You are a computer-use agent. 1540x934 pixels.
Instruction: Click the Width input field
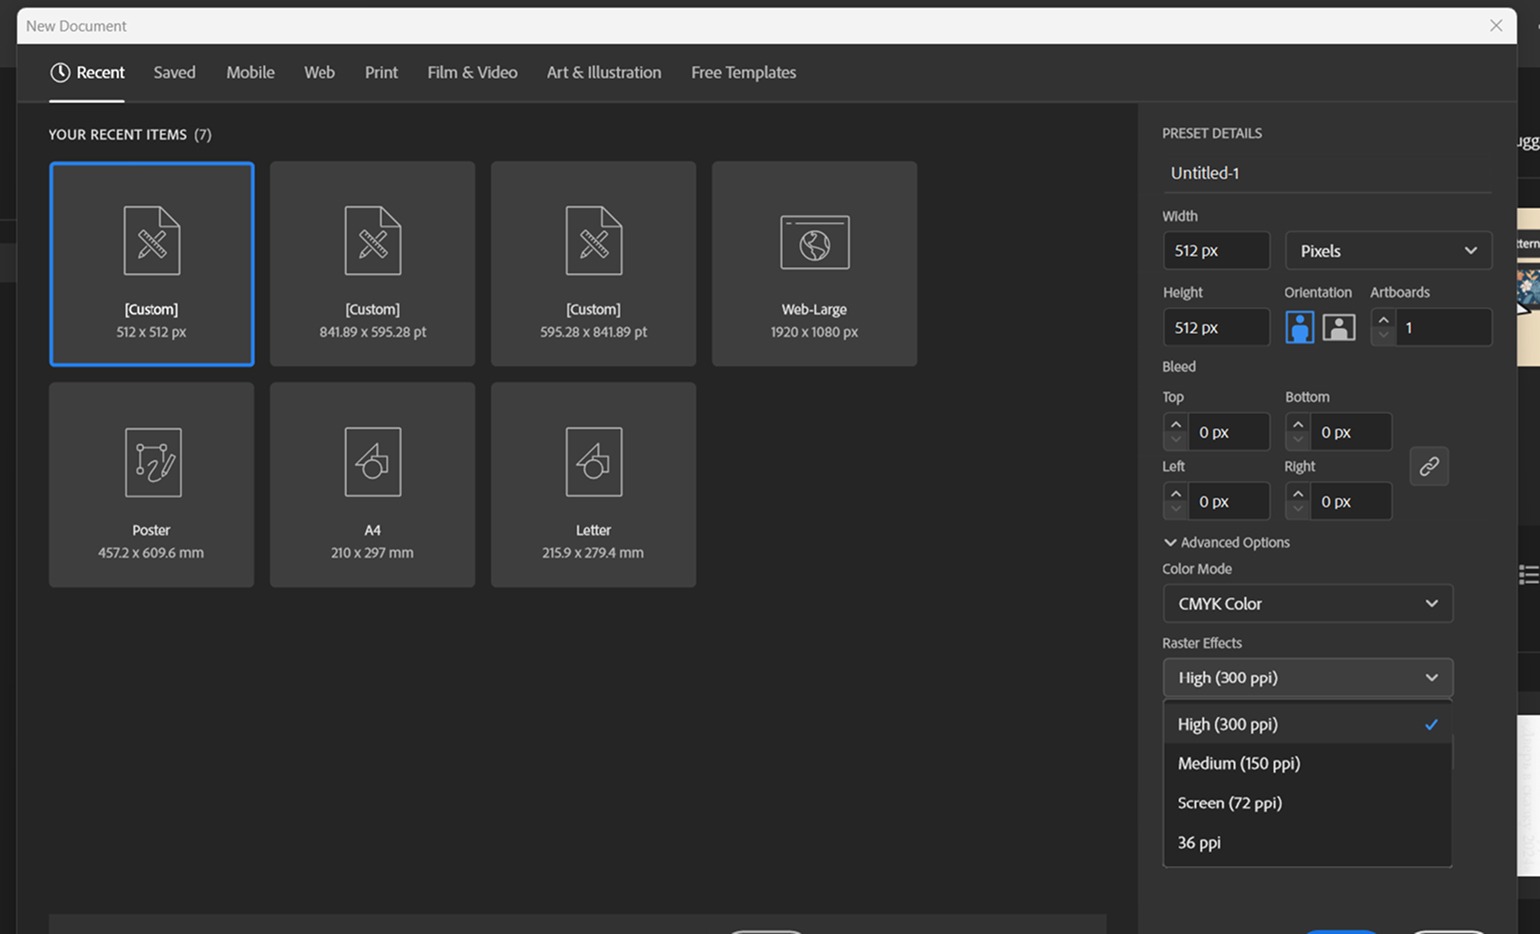(1216, 250)
